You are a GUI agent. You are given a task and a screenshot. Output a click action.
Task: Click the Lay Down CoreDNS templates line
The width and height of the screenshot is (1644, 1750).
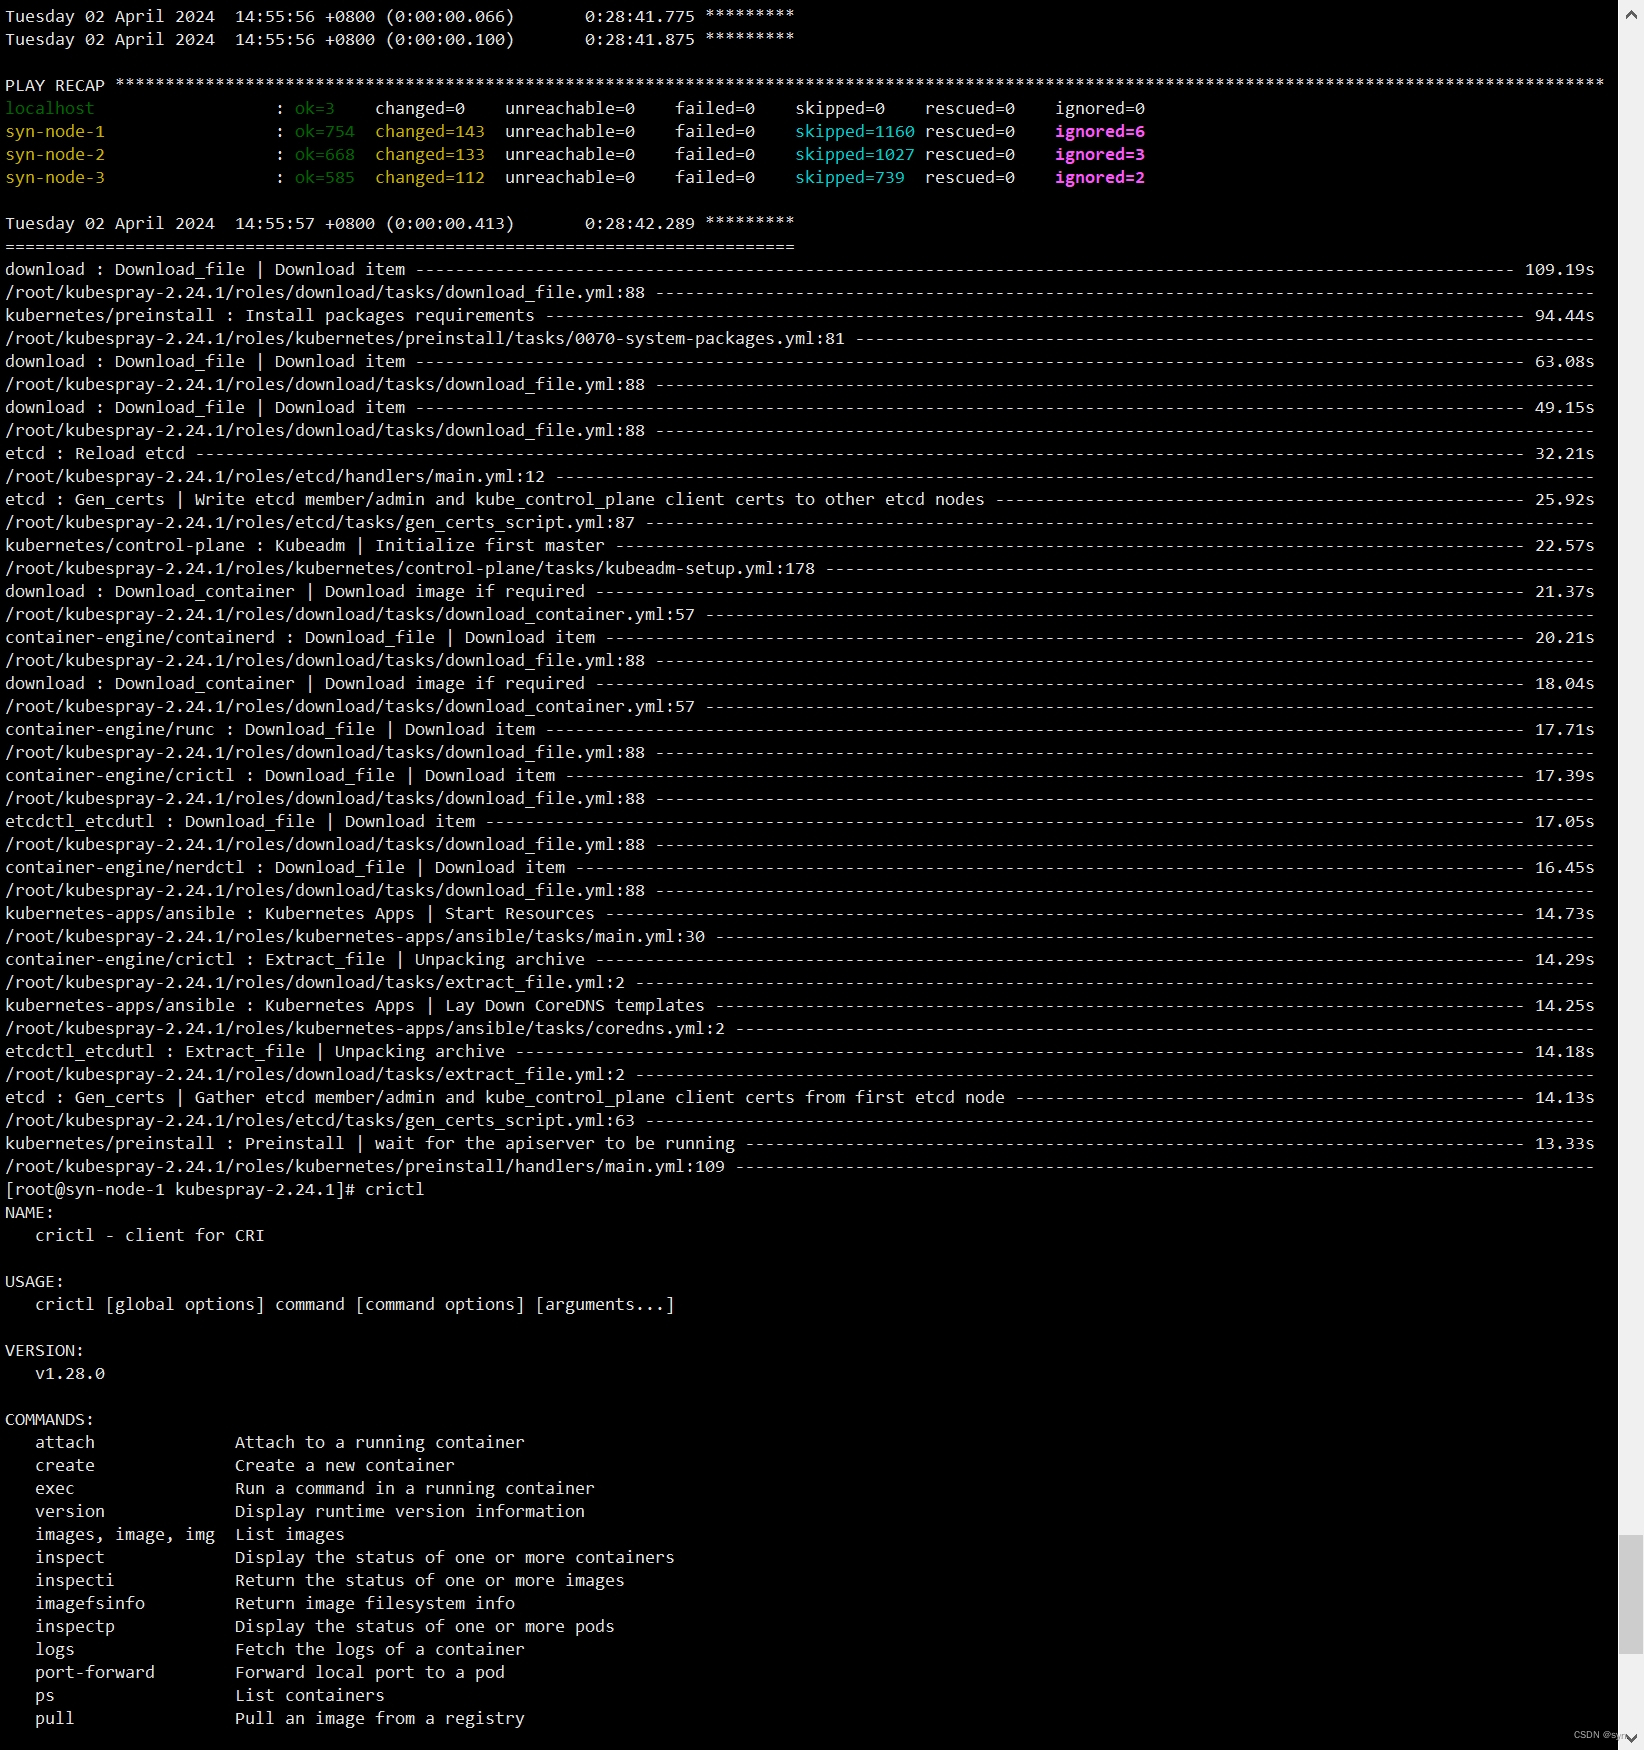[800, 1005]
